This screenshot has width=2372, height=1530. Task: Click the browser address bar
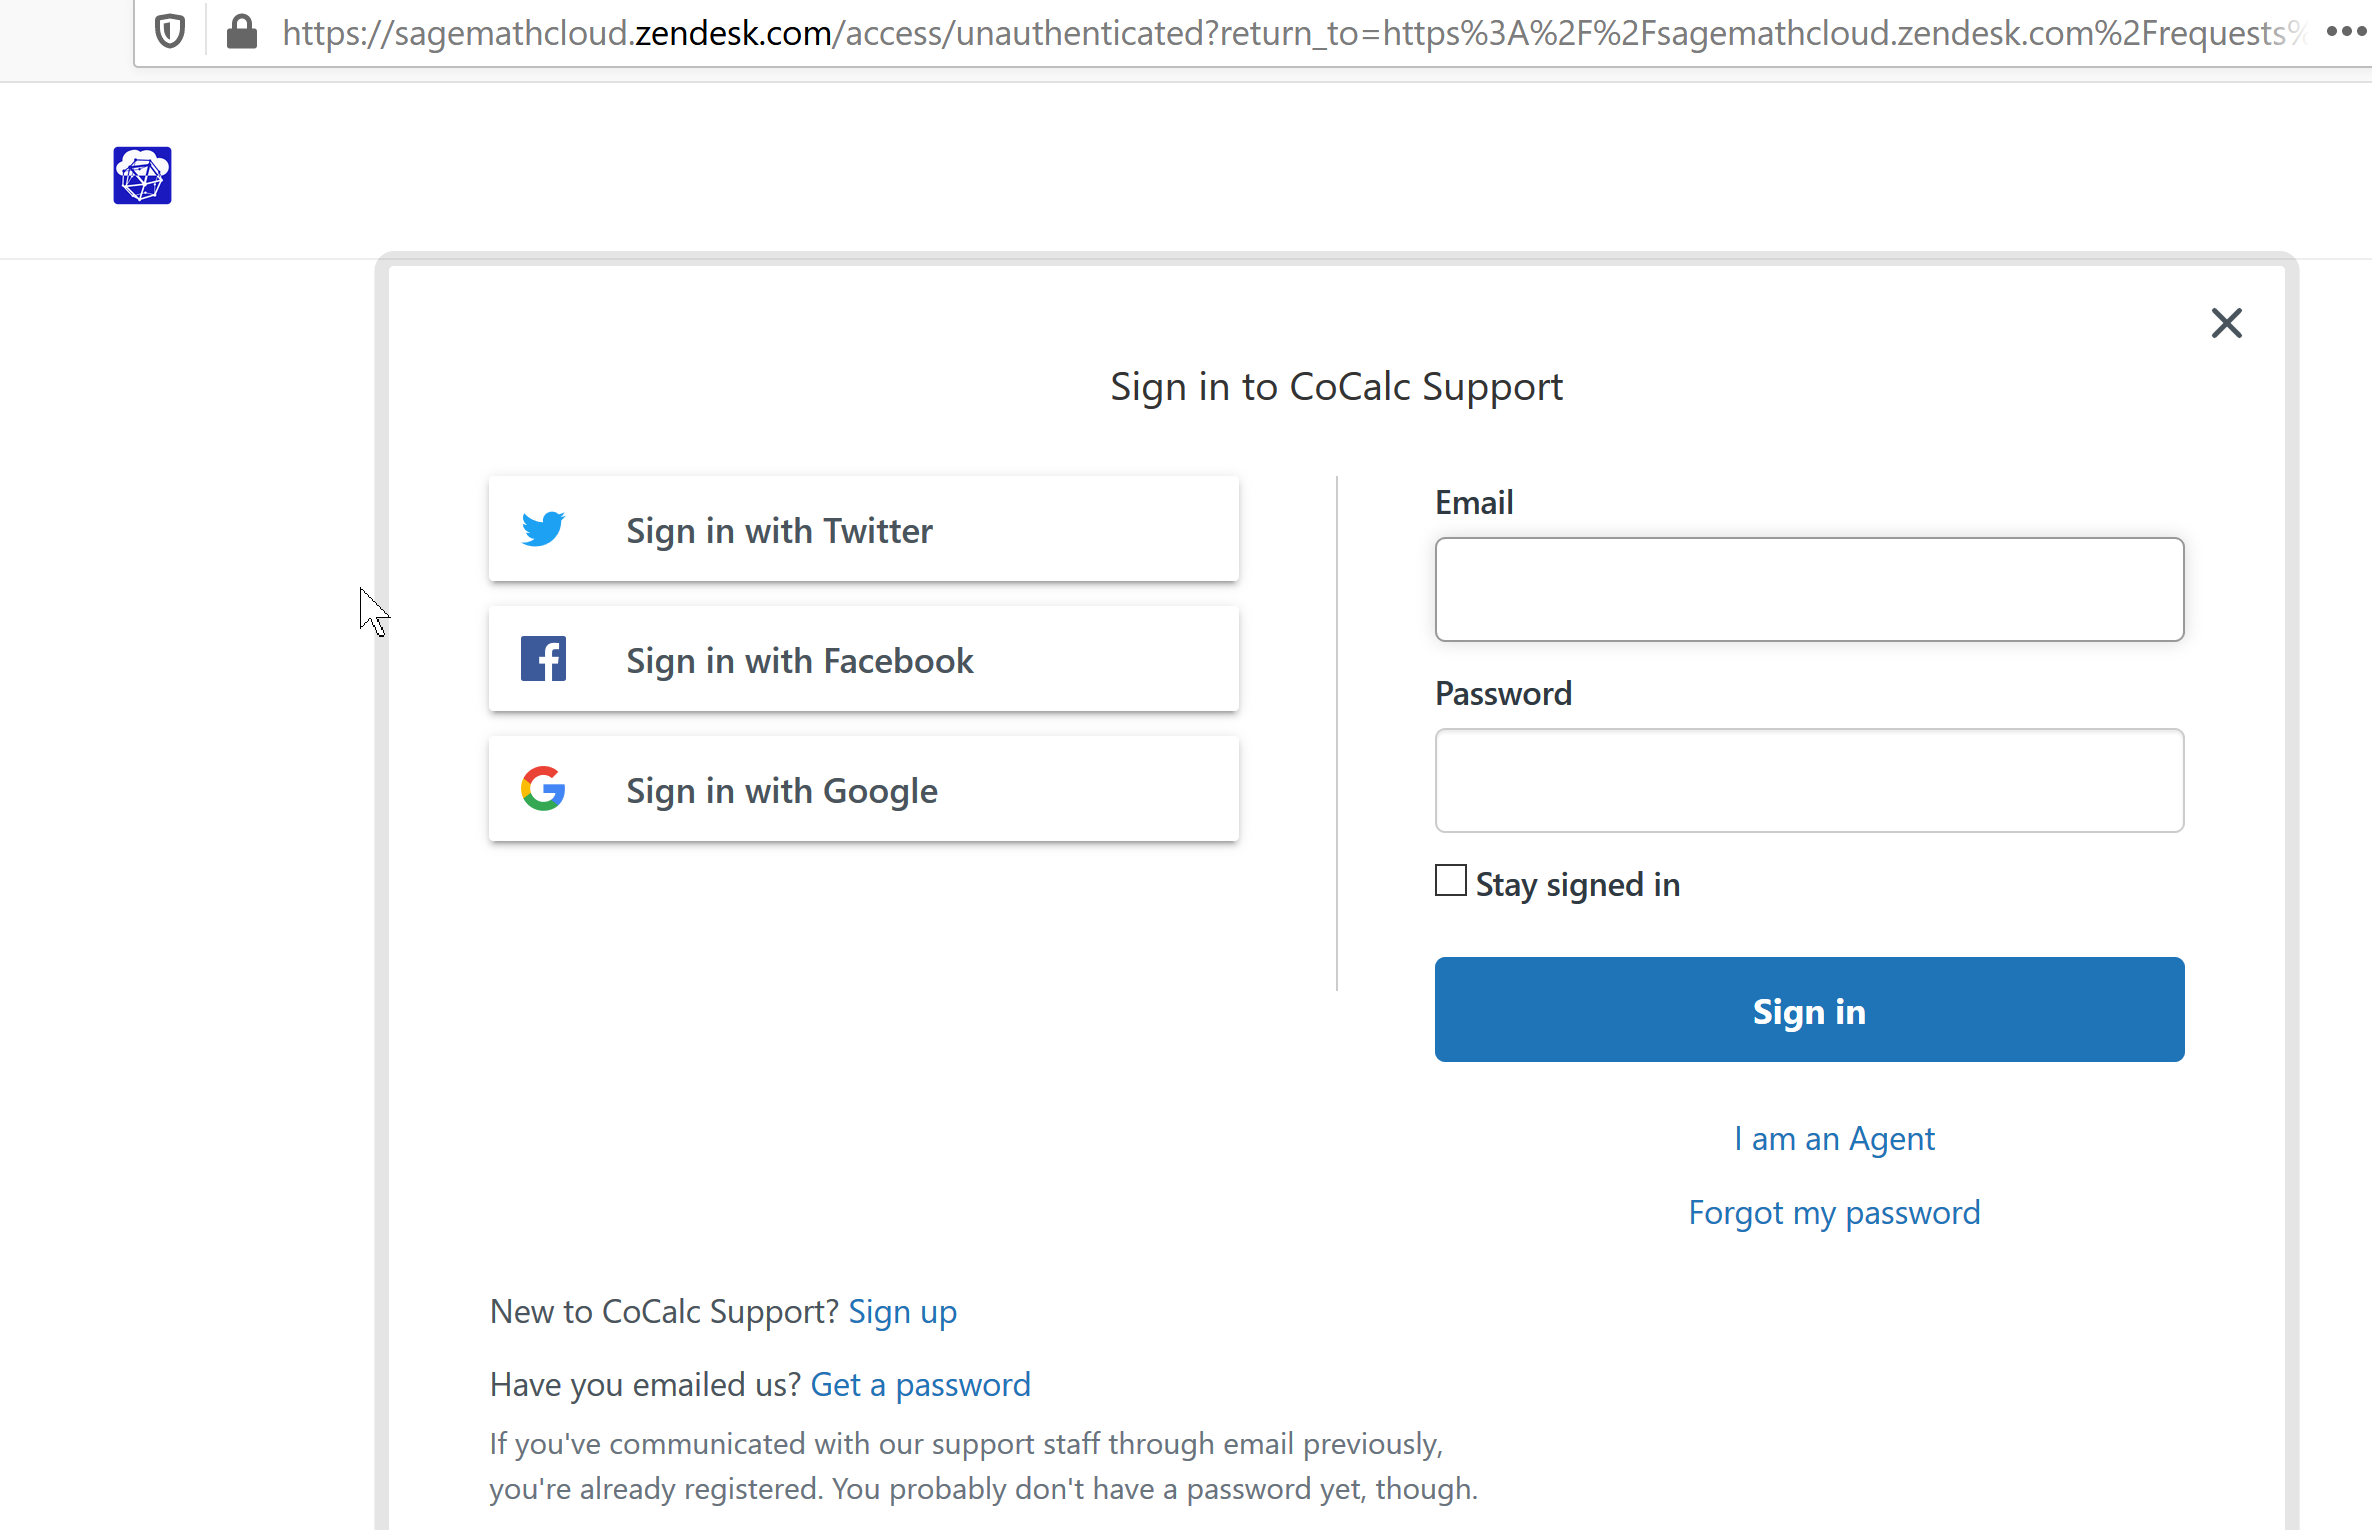point(1200,33)
